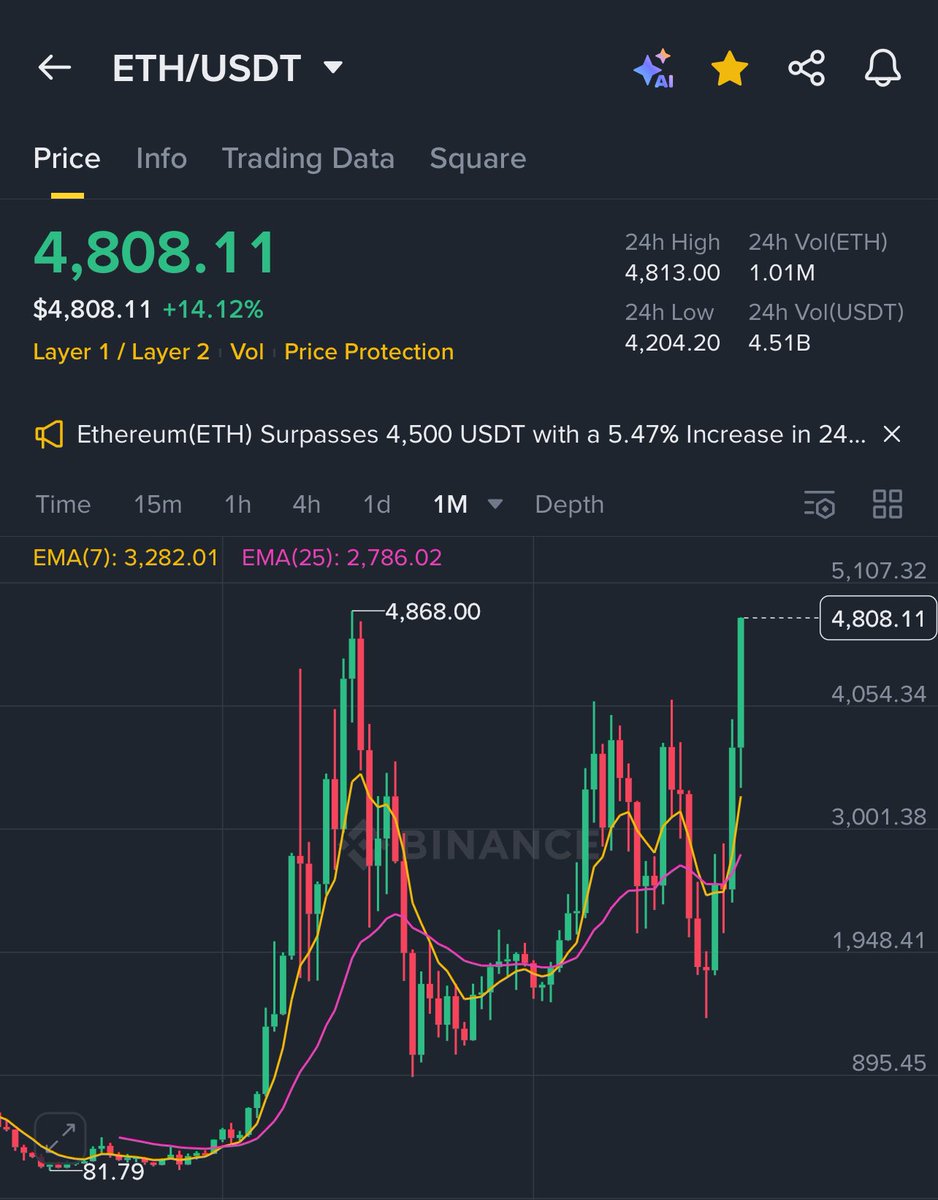
Task: Open price alerts bell icon
Action: pos(883,68)
